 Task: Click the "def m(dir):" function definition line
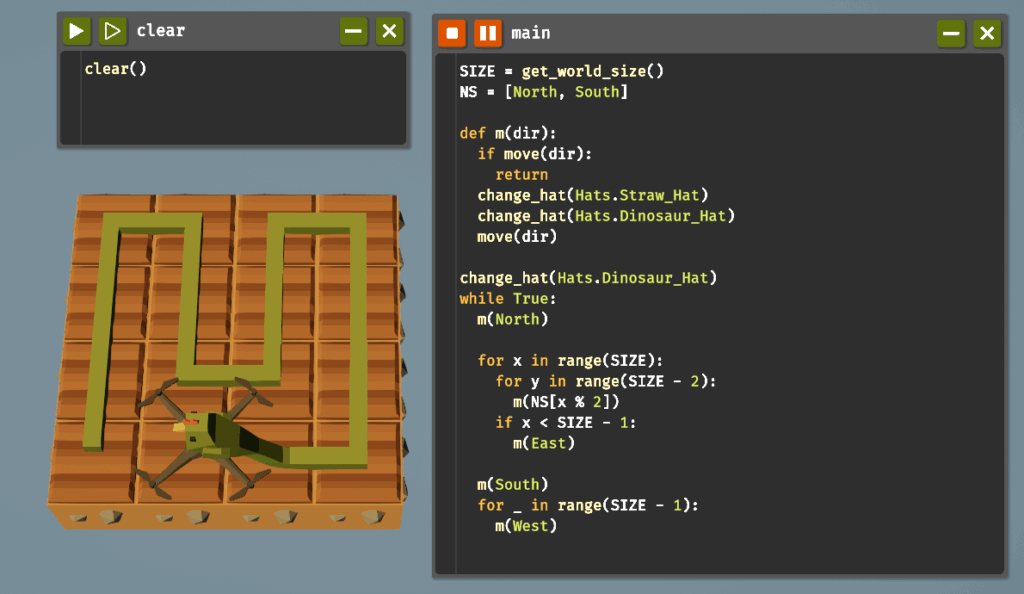507,133
